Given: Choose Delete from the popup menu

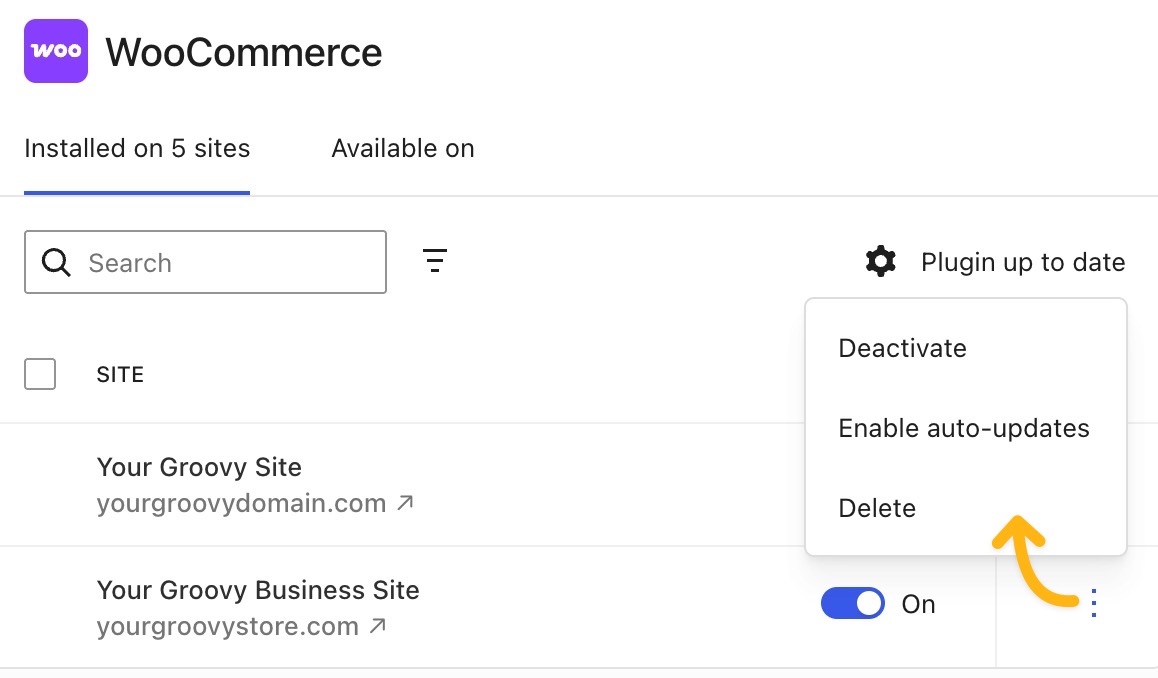Looking at the screenshot, I should click(x=877, y=508).
